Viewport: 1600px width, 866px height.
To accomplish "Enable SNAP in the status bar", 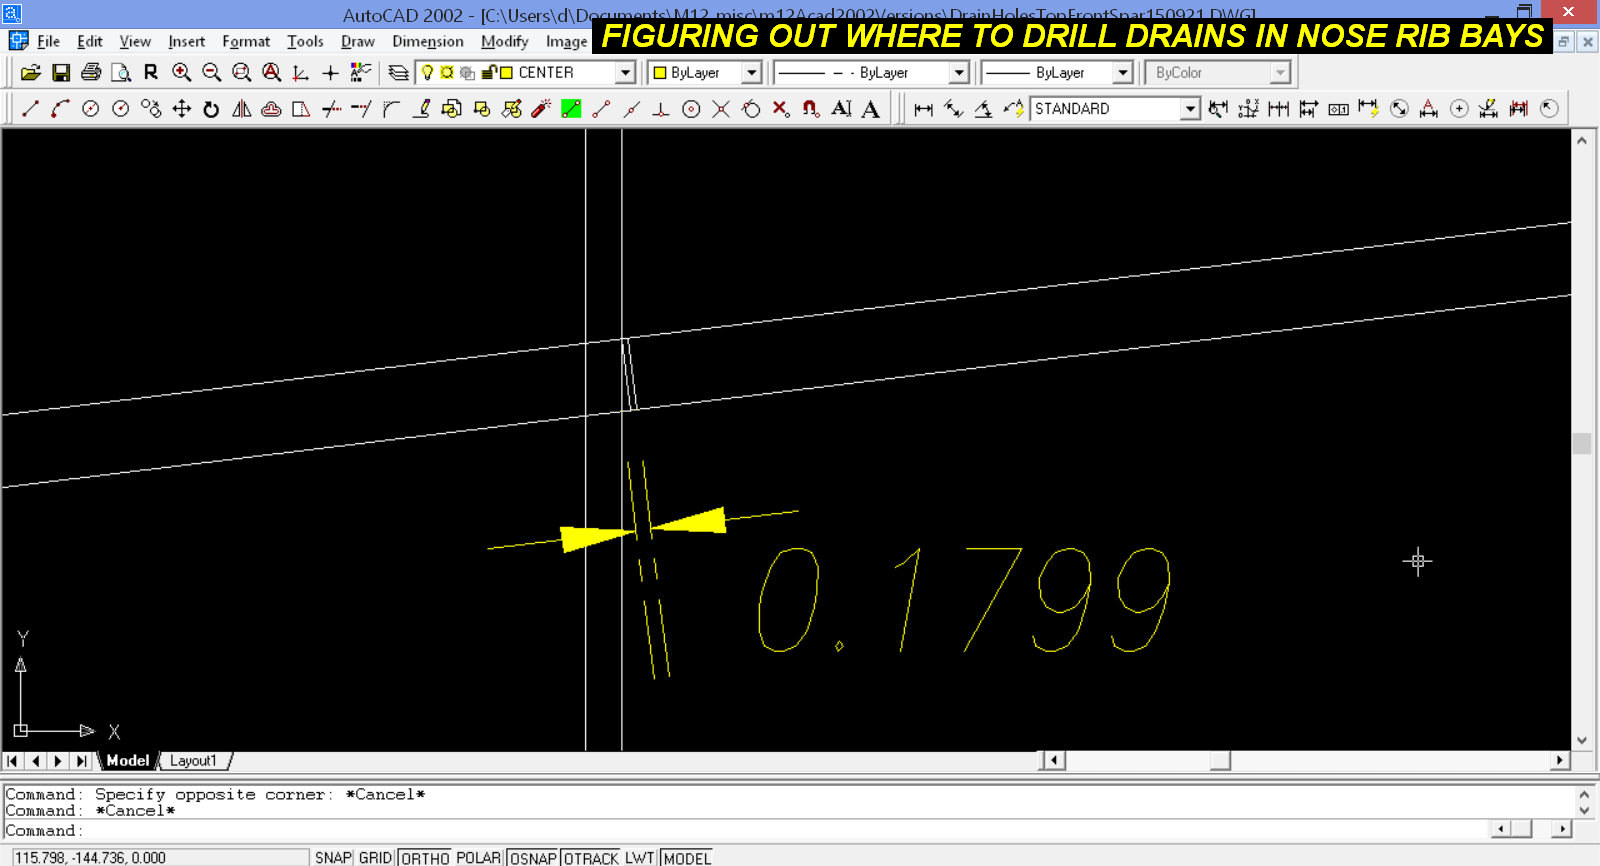I will tap(333, 858).
